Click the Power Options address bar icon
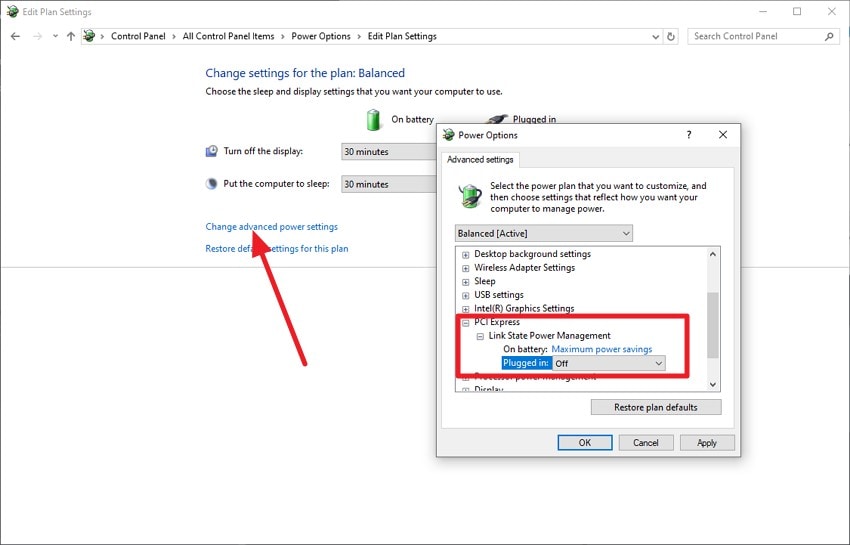 [89, 36]
